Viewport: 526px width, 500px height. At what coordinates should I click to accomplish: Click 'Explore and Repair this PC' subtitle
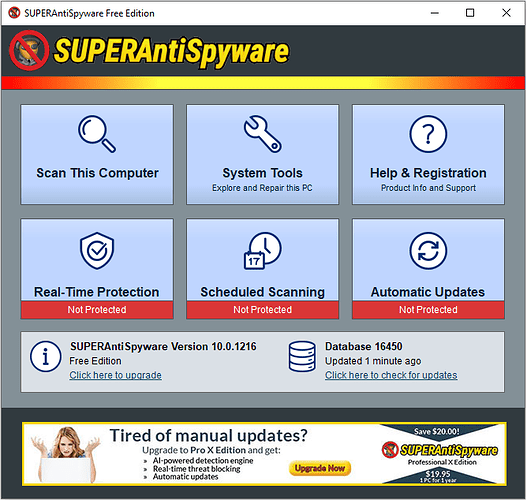pyautogui.click(x=262, y=188)
